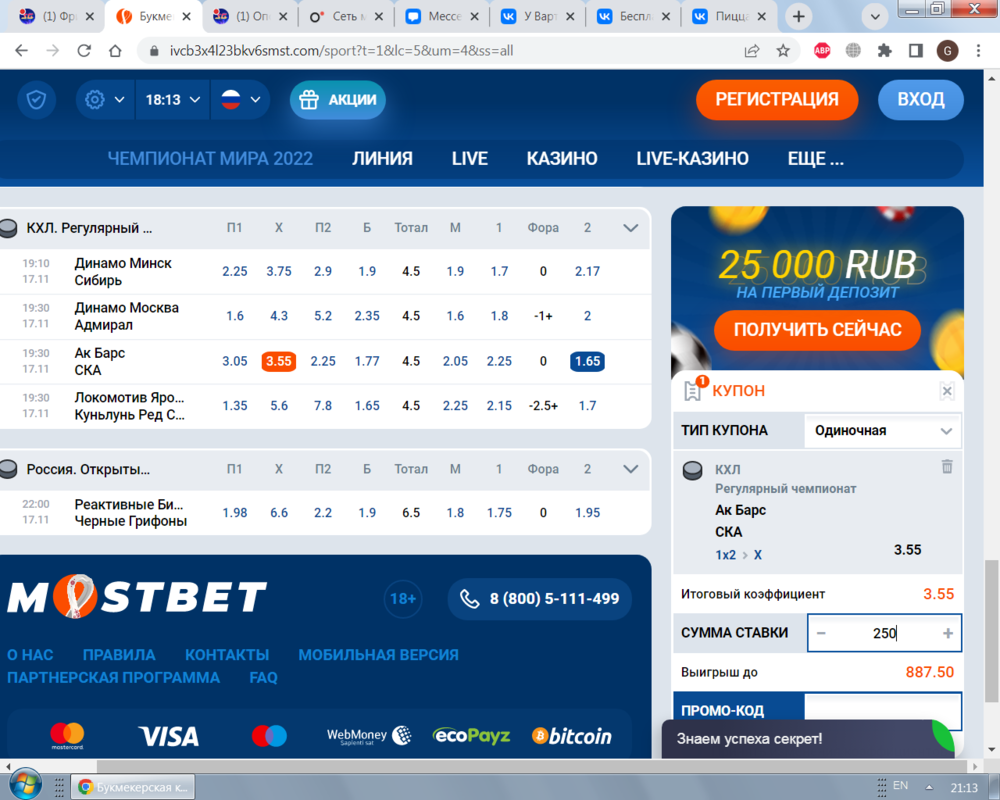
Task: Decrease the stake with the minus button
Action: tap(821, 633)
